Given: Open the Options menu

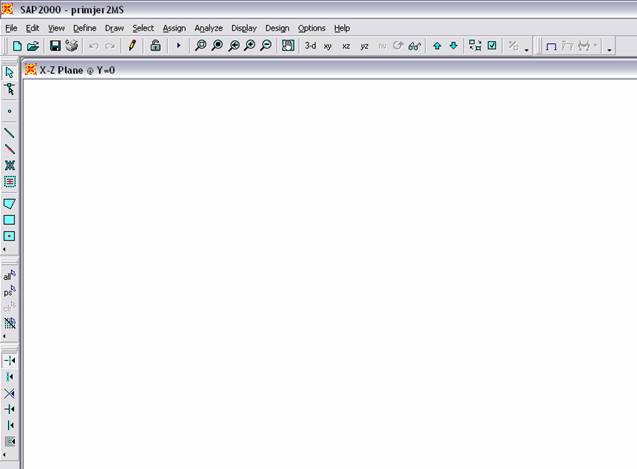Looking at the screenshot, I should pos(312,28).
